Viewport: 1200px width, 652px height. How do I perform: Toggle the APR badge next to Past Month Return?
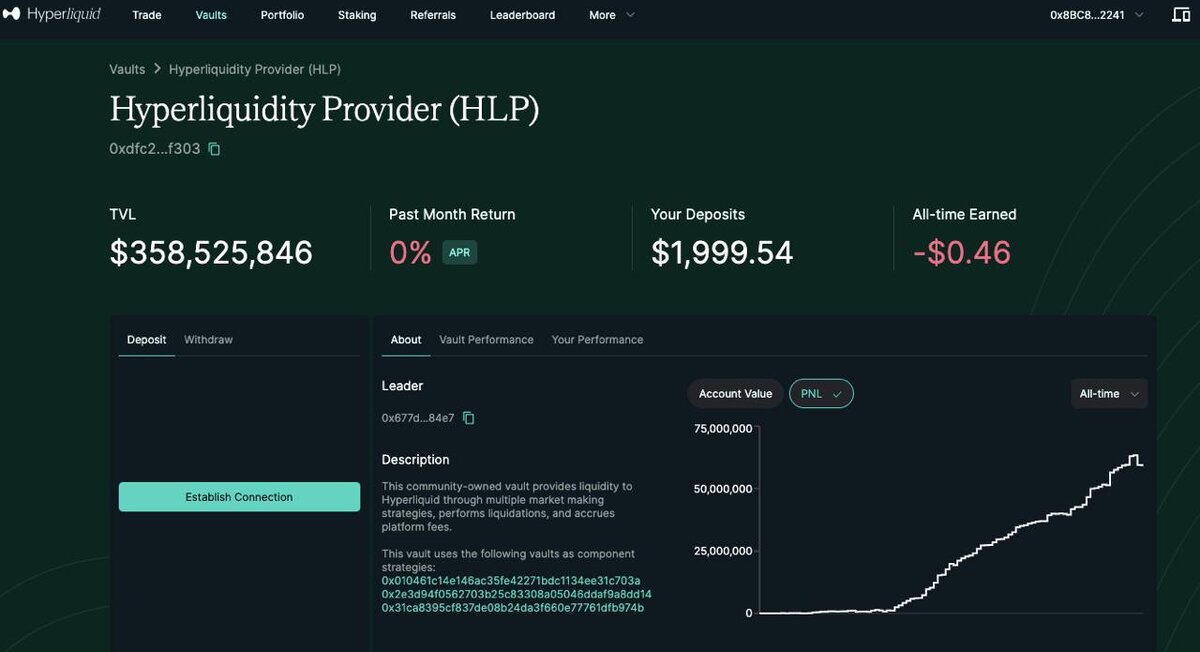(x=460, y=252)
